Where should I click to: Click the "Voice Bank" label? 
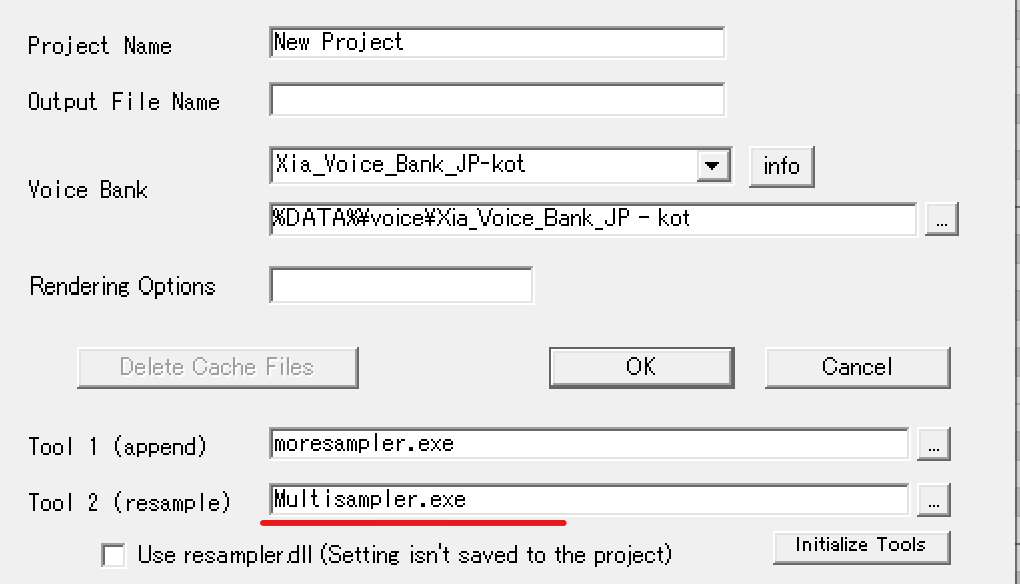click(x=87, y=190)
